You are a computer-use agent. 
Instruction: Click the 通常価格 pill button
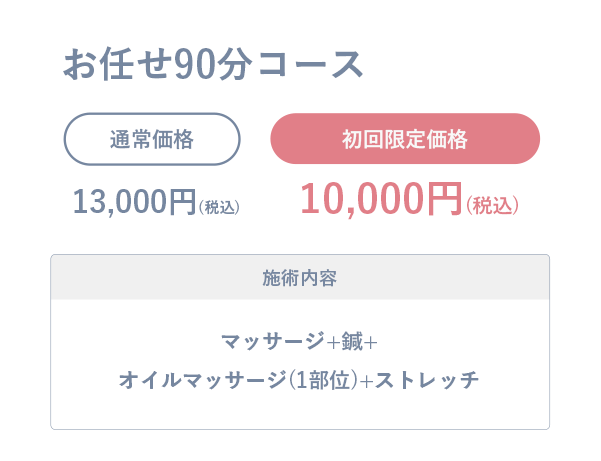(152, 139)
